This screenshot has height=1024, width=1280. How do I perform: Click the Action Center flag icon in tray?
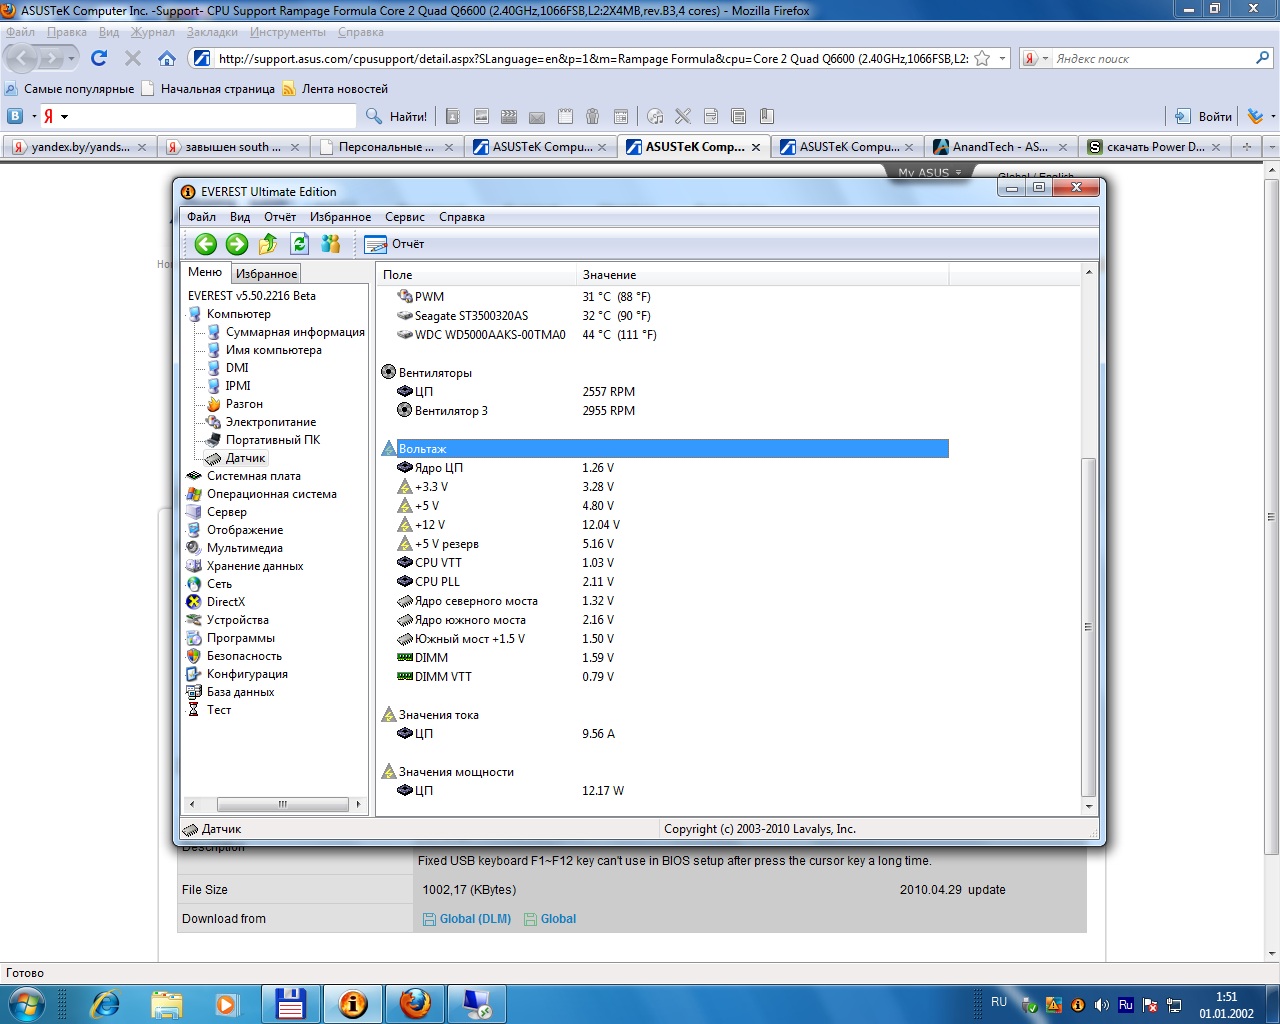click(x=1150, y=1005)
